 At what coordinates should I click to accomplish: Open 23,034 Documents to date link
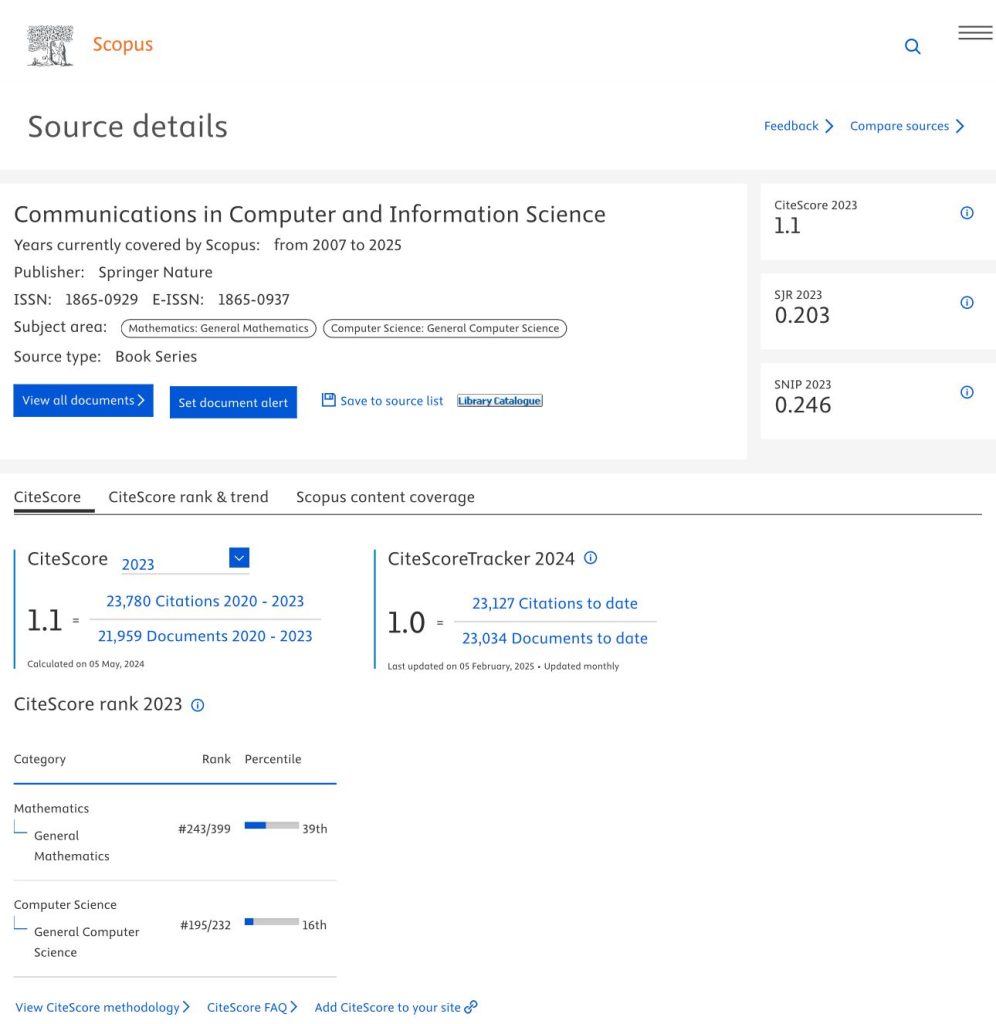(554, 638)
